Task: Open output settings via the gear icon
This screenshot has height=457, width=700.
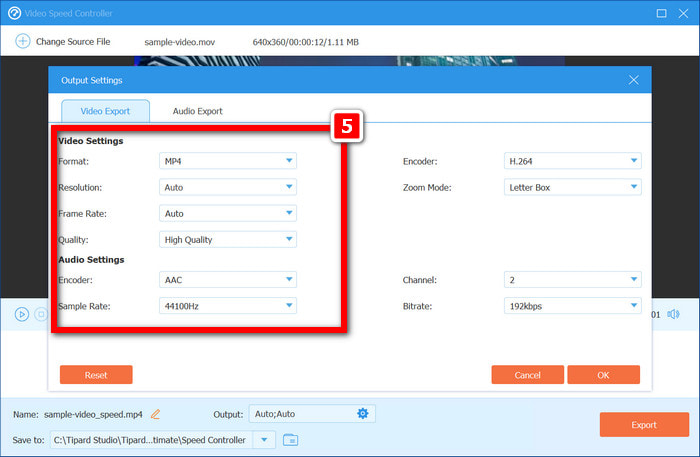Action: [x=363, y=414]
